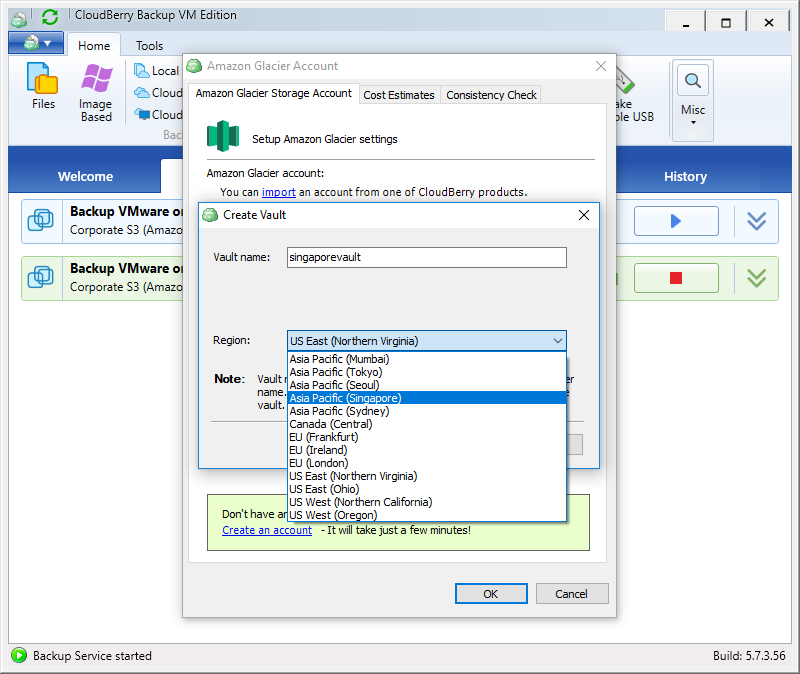Viewport: 800px width, 674px height.
Task: Select EU (Ireland) region
Action: (427, 450)
